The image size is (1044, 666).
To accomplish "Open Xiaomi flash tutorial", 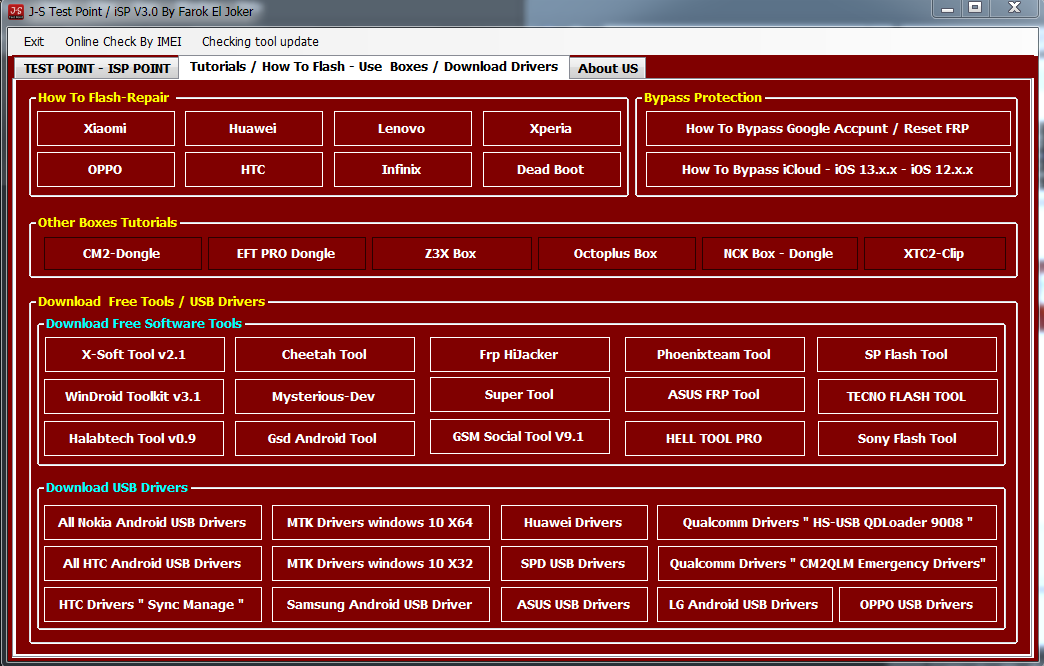I will point(106,129).
